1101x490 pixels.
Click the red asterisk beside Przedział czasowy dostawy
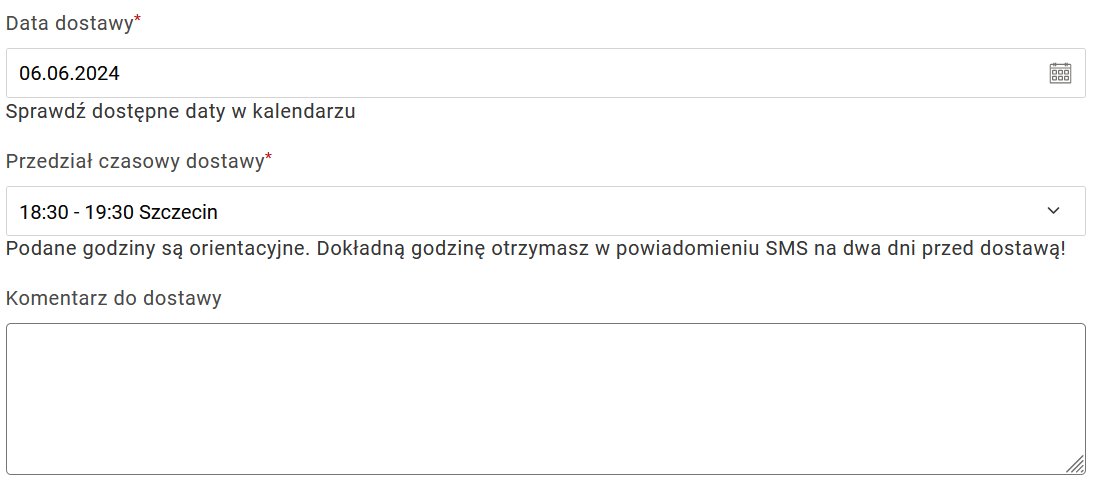268,157
